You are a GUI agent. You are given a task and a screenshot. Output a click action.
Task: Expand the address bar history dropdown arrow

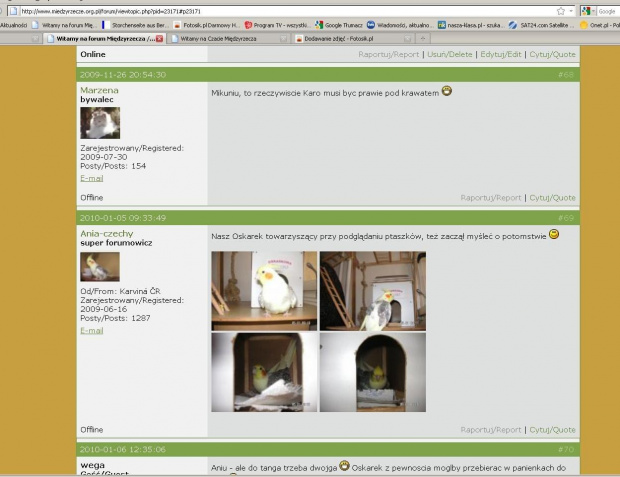(x=571, y=11)
